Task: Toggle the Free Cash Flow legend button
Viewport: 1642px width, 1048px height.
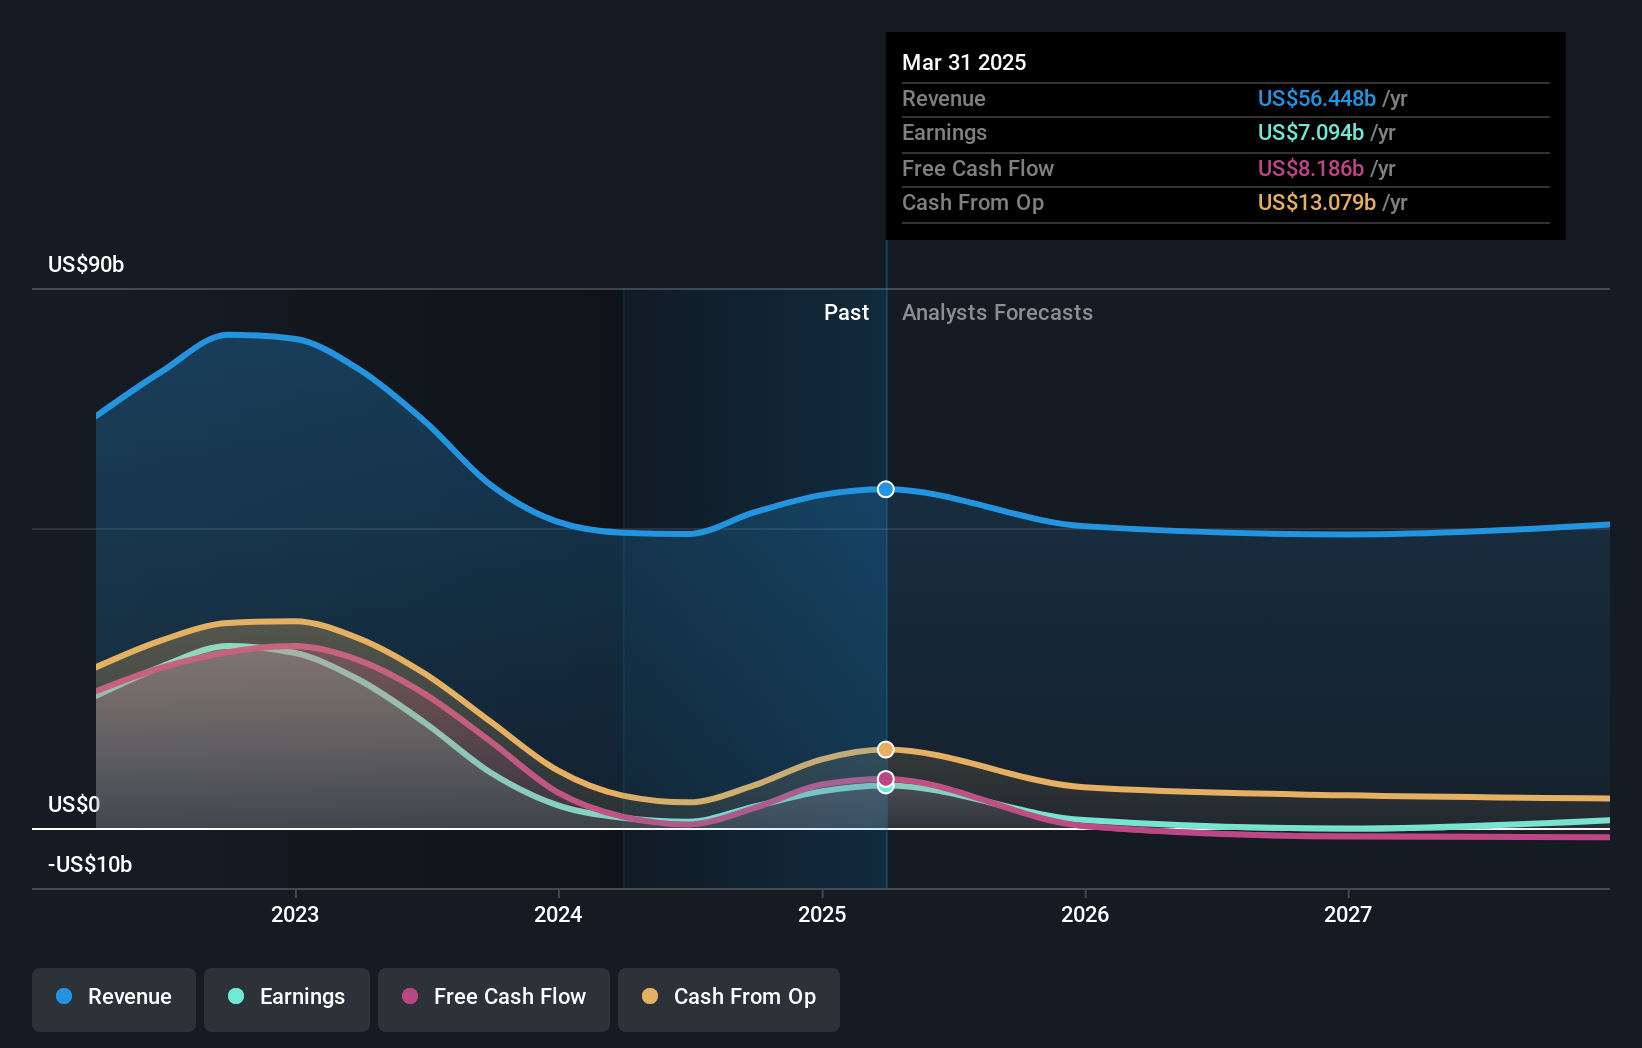Action: click(x=494, y=999)
